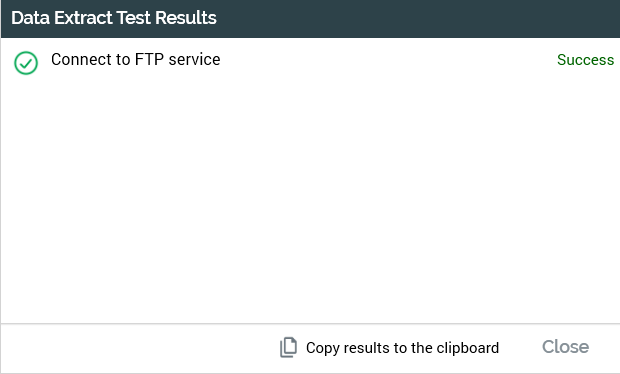Copy test results using the footer link
620x374 pixels.
[389, 348]
